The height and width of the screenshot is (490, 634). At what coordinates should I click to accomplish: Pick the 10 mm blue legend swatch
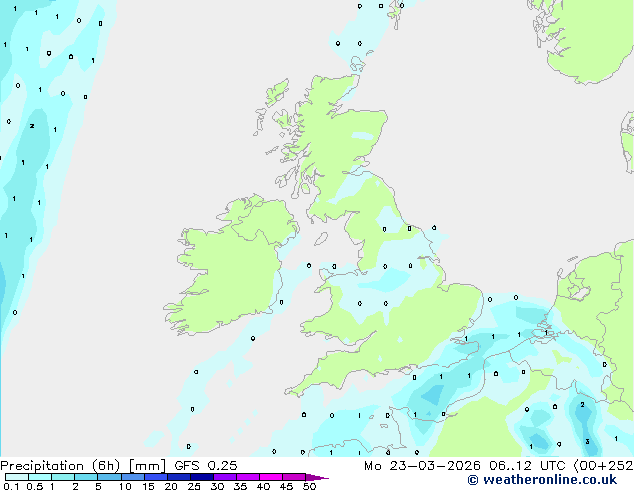coord(133,477)
